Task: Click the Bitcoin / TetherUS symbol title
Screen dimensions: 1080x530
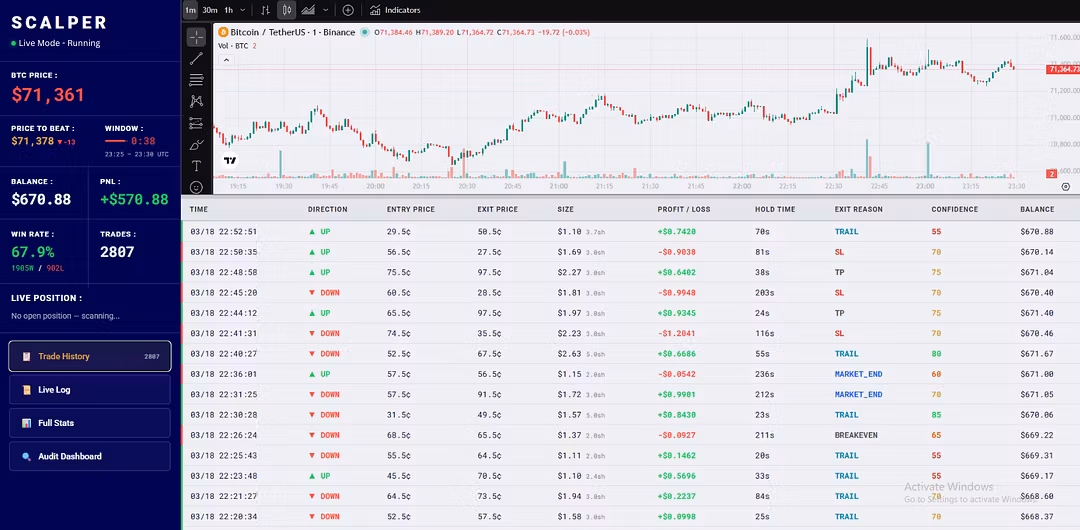Action: (292, 32)
